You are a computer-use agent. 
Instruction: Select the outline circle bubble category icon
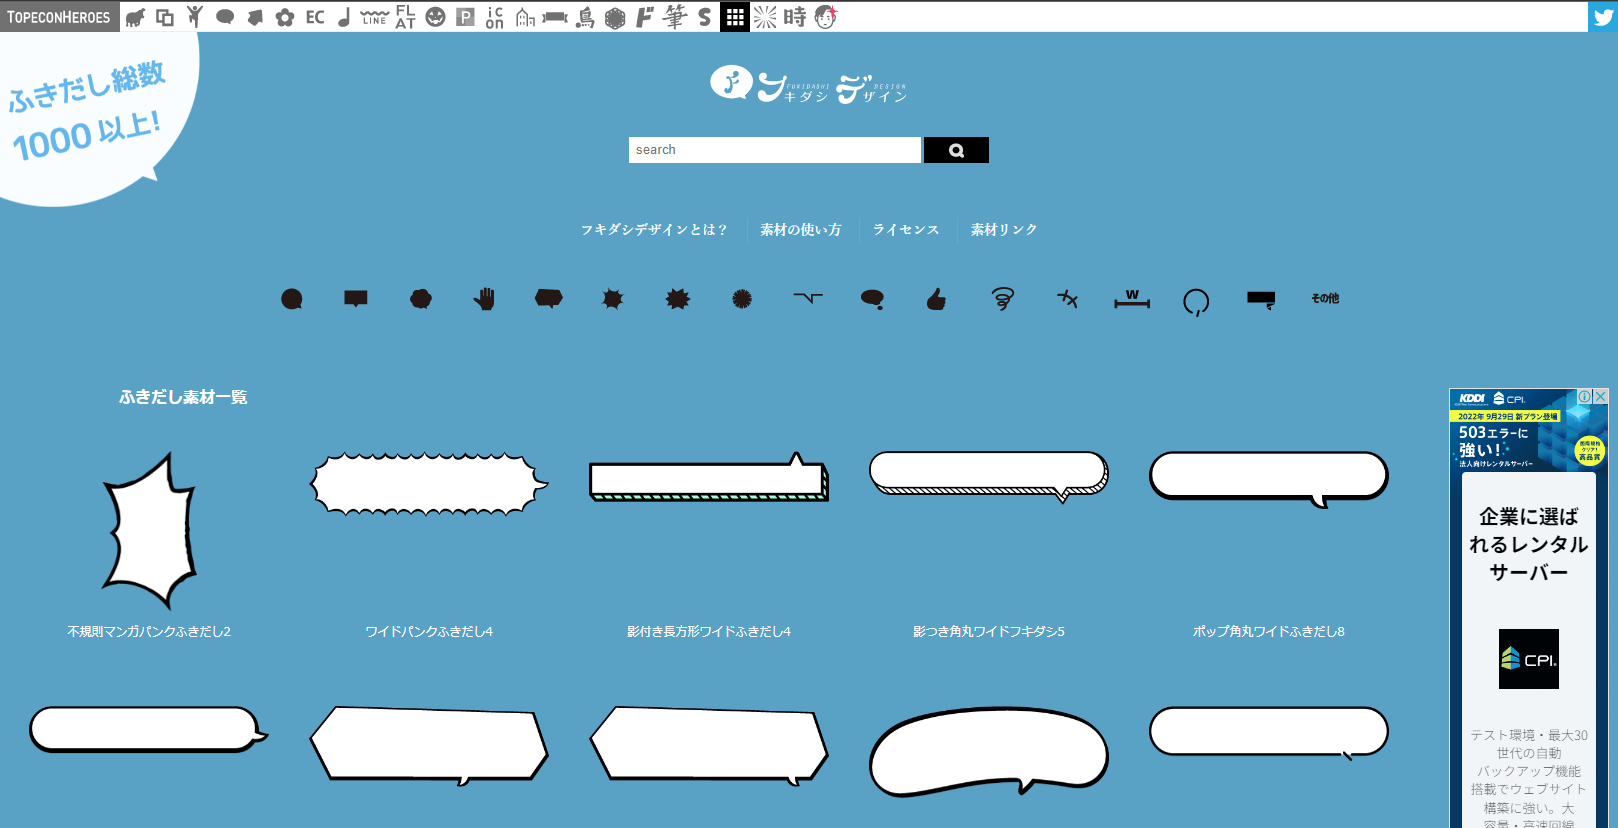pyautogui.click(x=1196, y=301)
